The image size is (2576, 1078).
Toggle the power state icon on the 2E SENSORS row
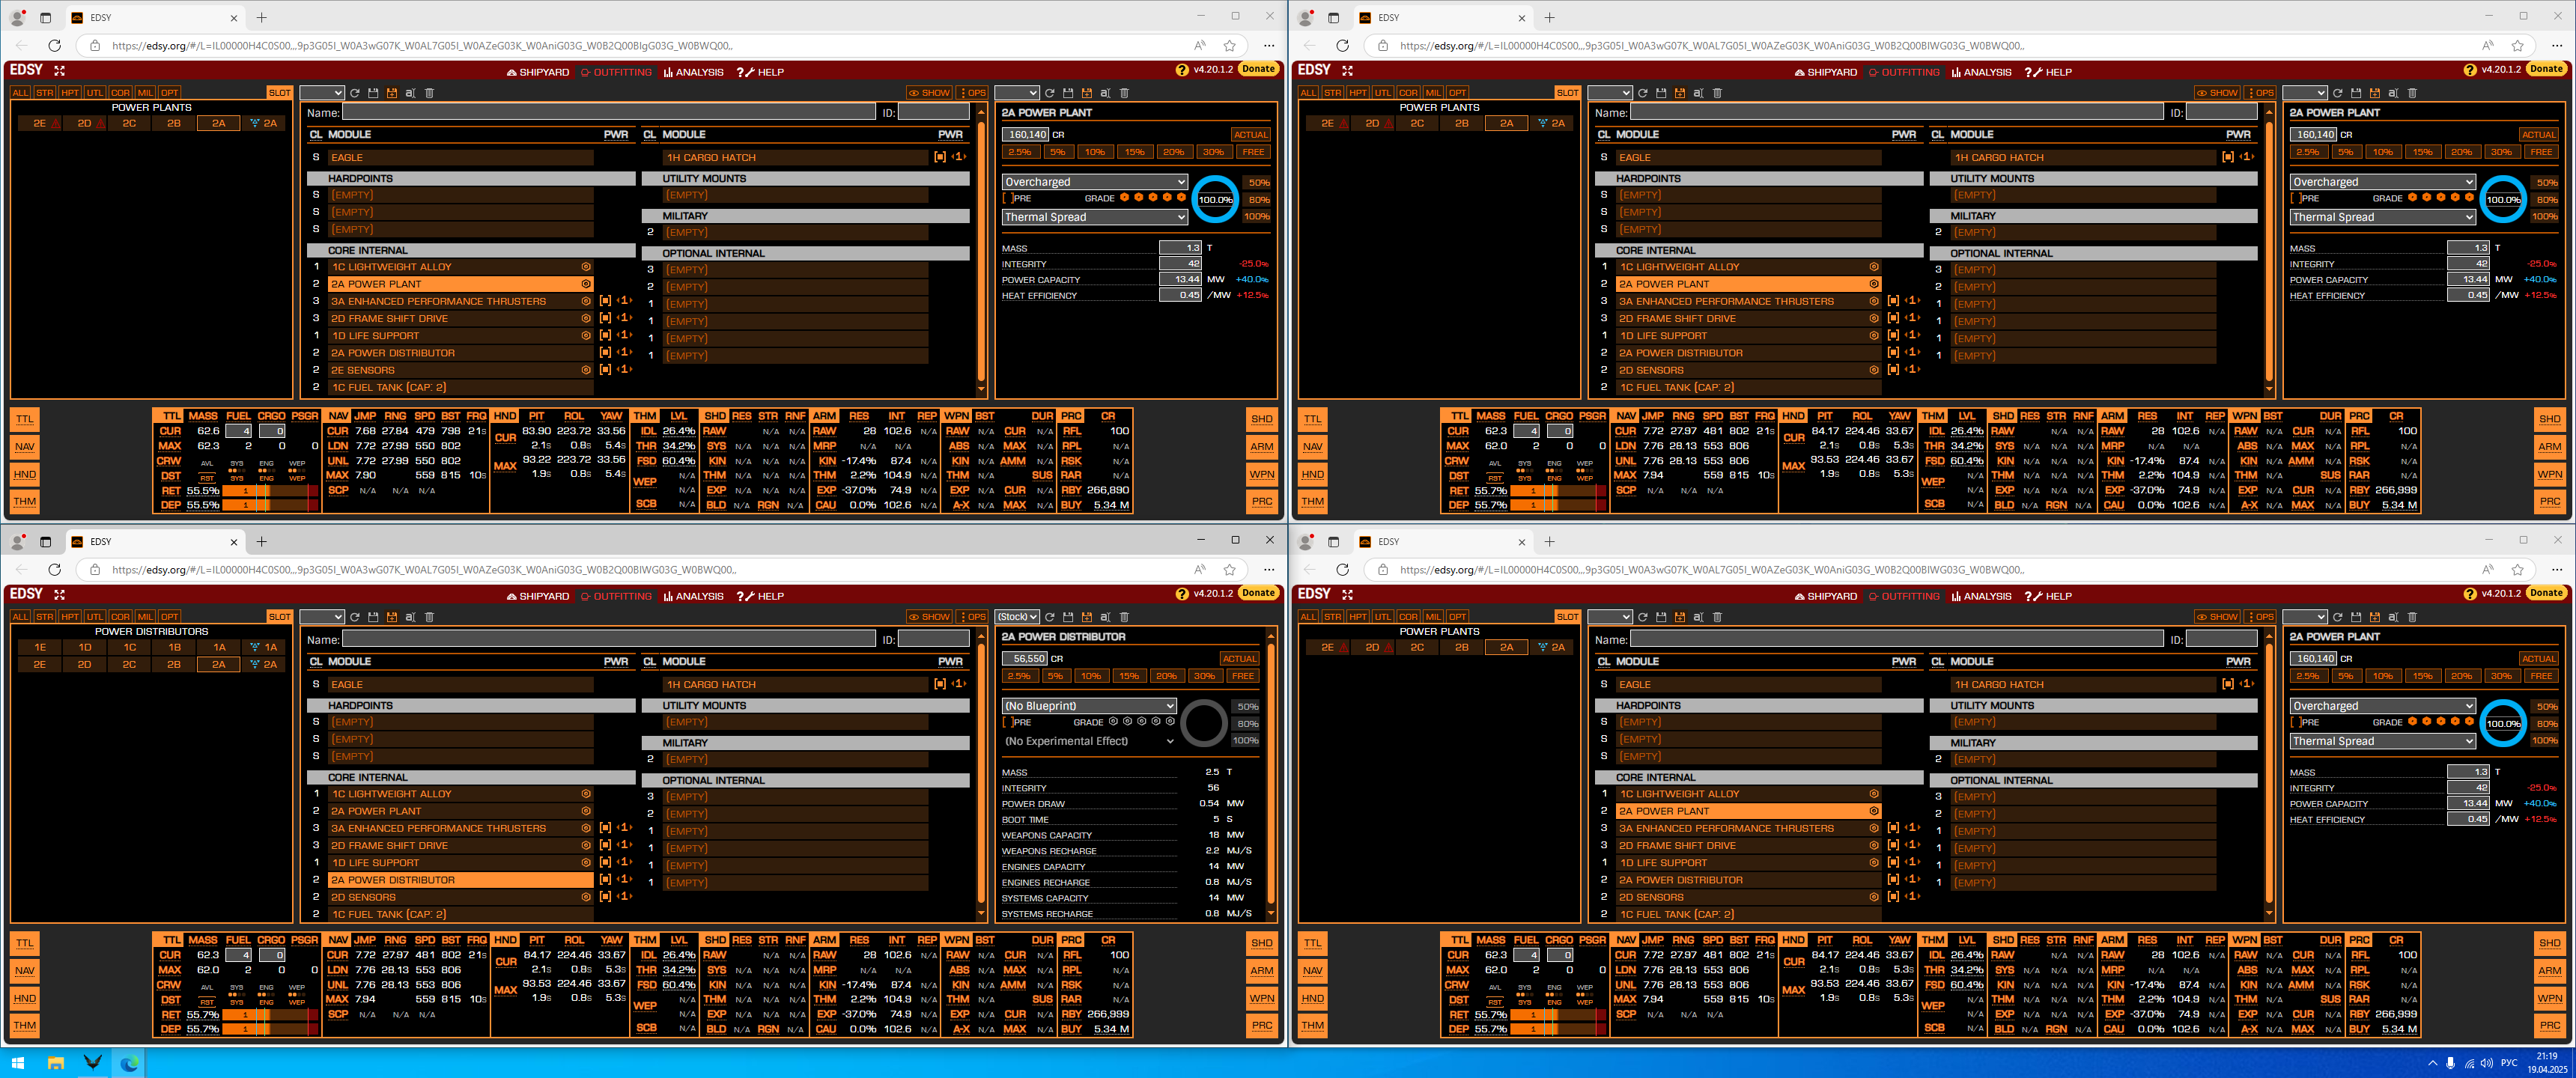pos(605,370)
